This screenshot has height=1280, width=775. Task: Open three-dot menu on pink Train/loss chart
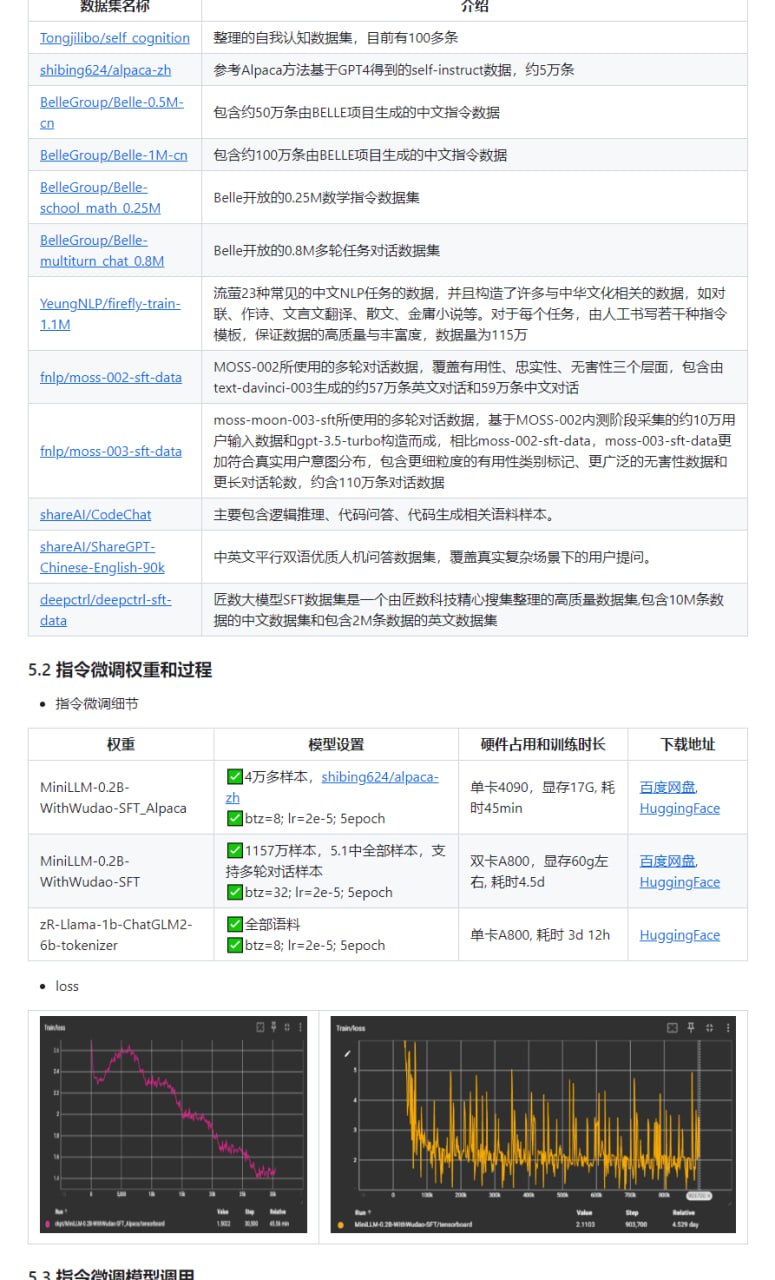coord(301,1027)
